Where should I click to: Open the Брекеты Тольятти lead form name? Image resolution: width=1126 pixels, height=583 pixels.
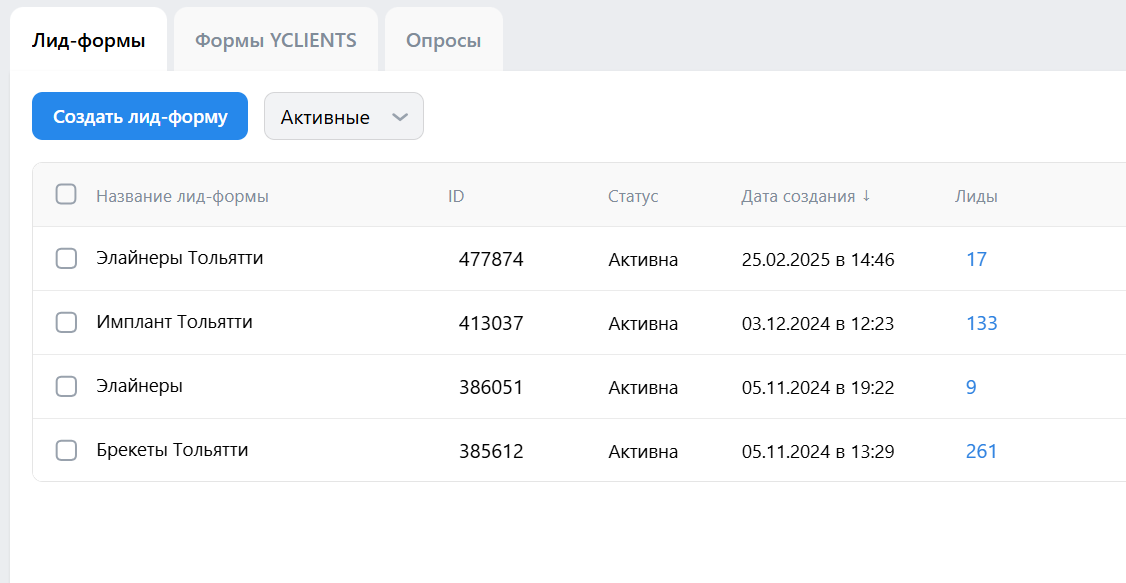tap(172, 450)
